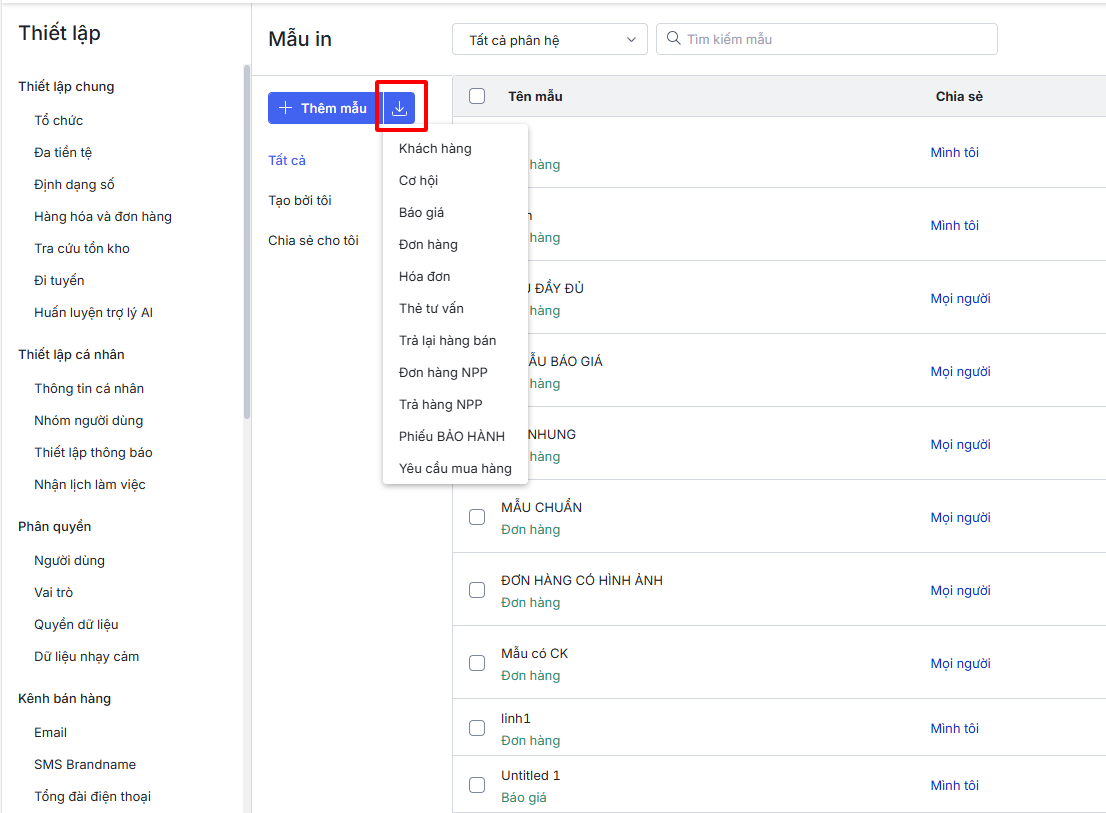Select checkbox for ĐƠN HÀNG CÓ HÌNH ẢNH
This screenshot has width=1106, height=813.
tap(477, 590)
